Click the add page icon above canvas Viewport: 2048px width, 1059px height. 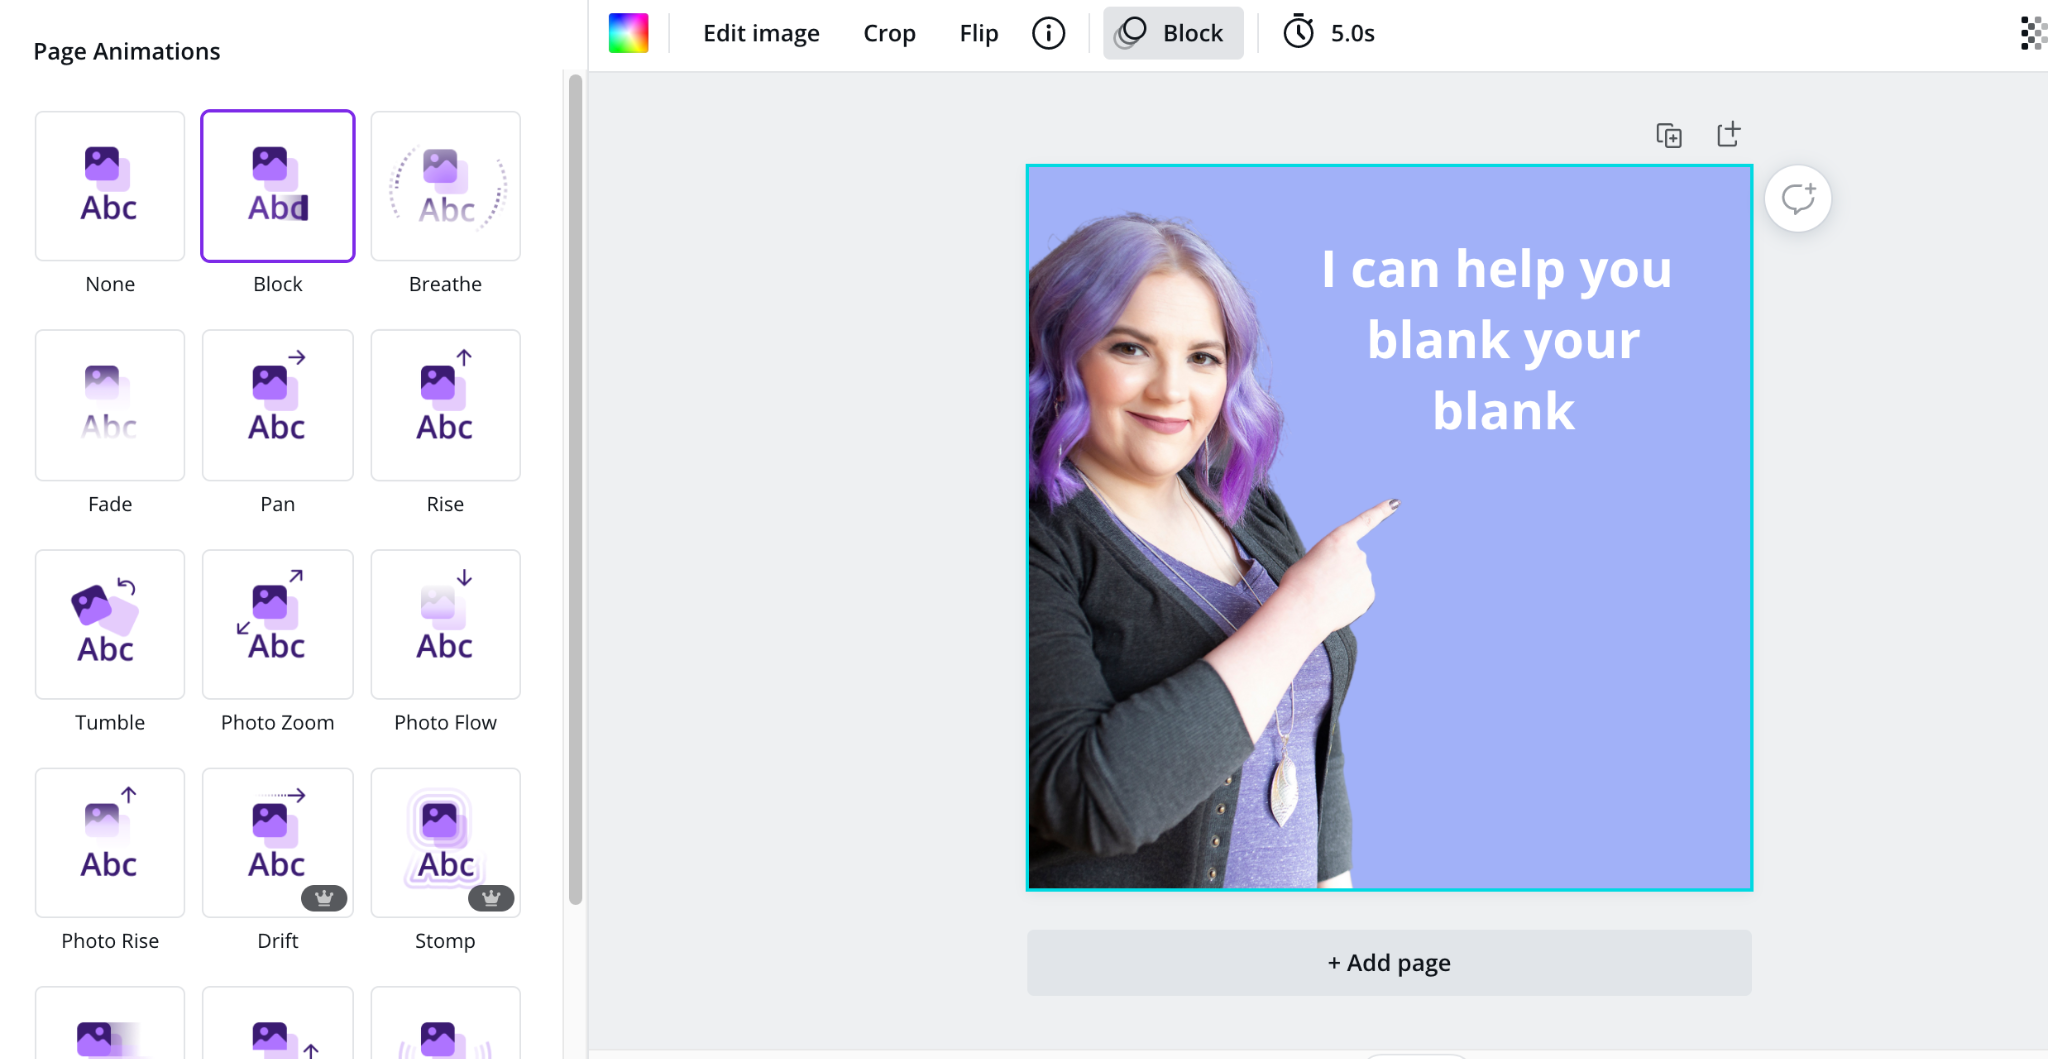[x=1729, y=134]
